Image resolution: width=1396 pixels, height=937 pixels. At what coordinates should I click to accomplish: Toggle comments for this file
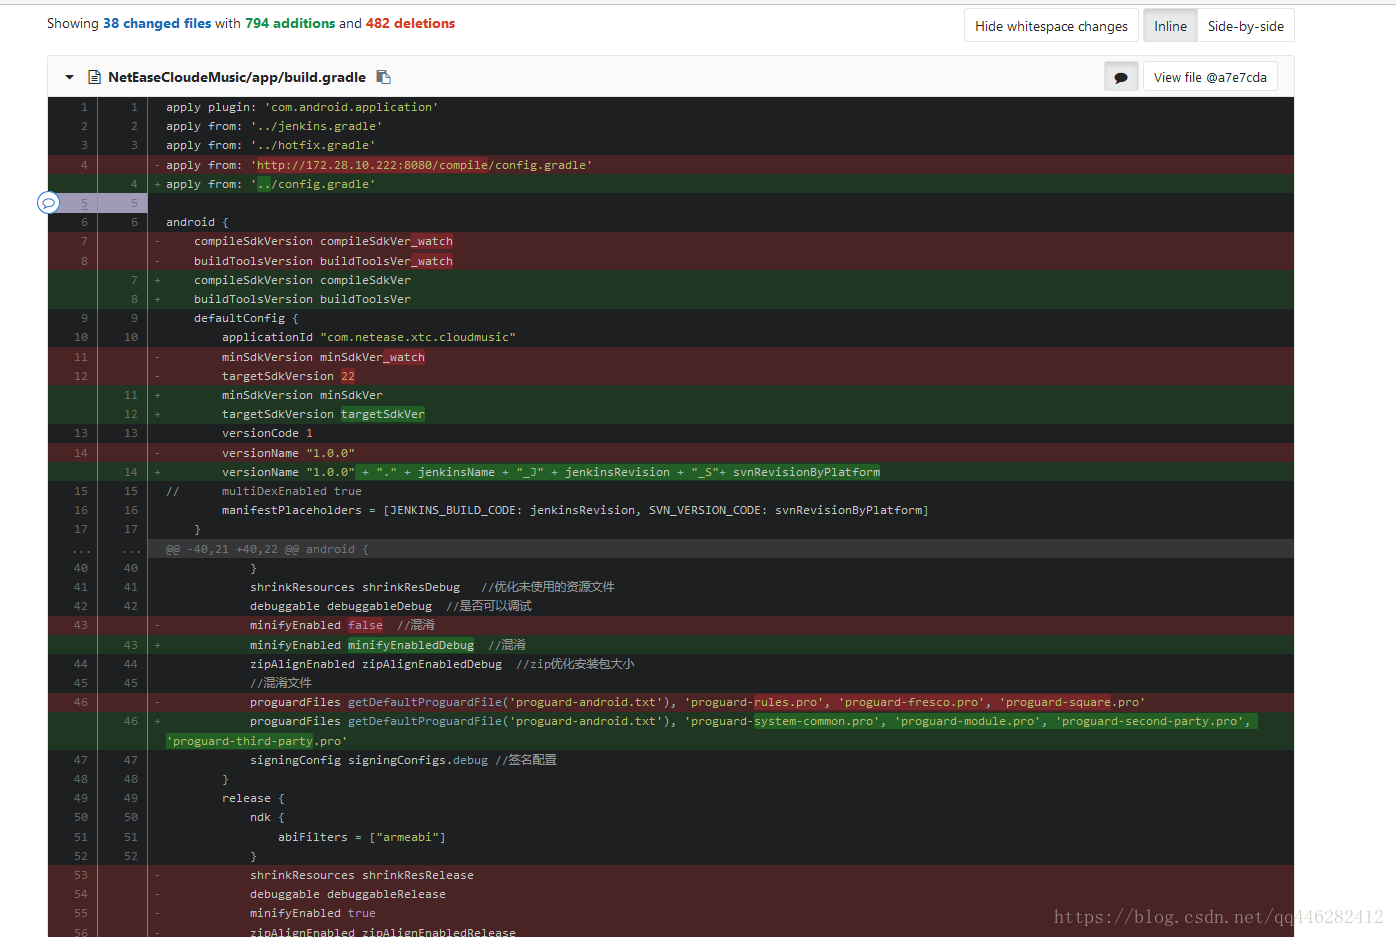pos(1121,77)
